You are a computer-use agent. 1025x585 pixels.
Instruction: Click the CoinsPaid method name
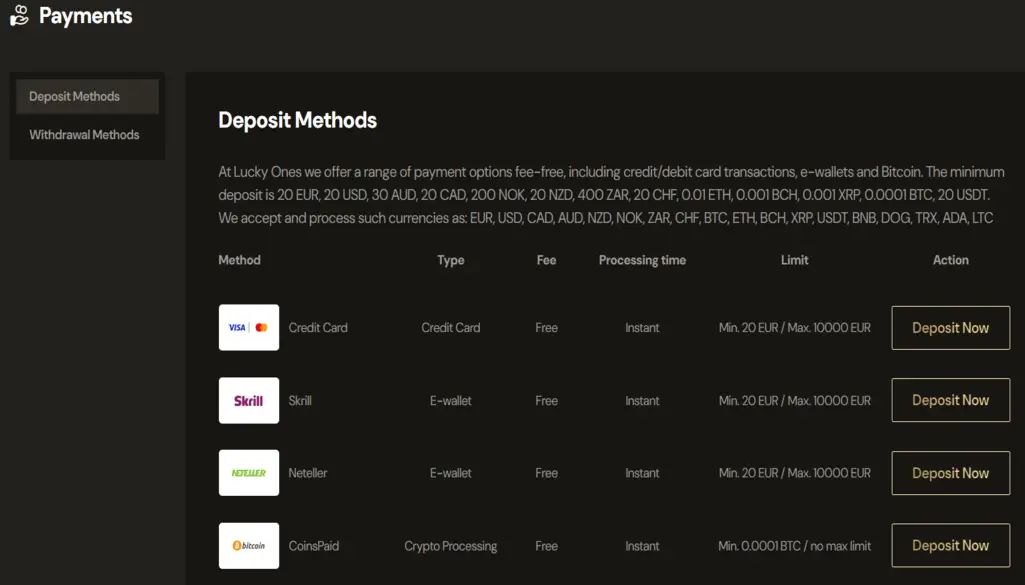tap(314, 546)
